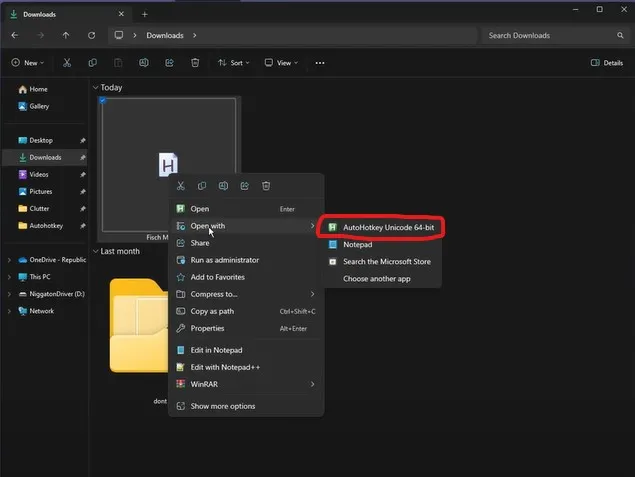635x477 pixels.
Task: Click the Search Downloads field
Action: click(x=554, y=36)
